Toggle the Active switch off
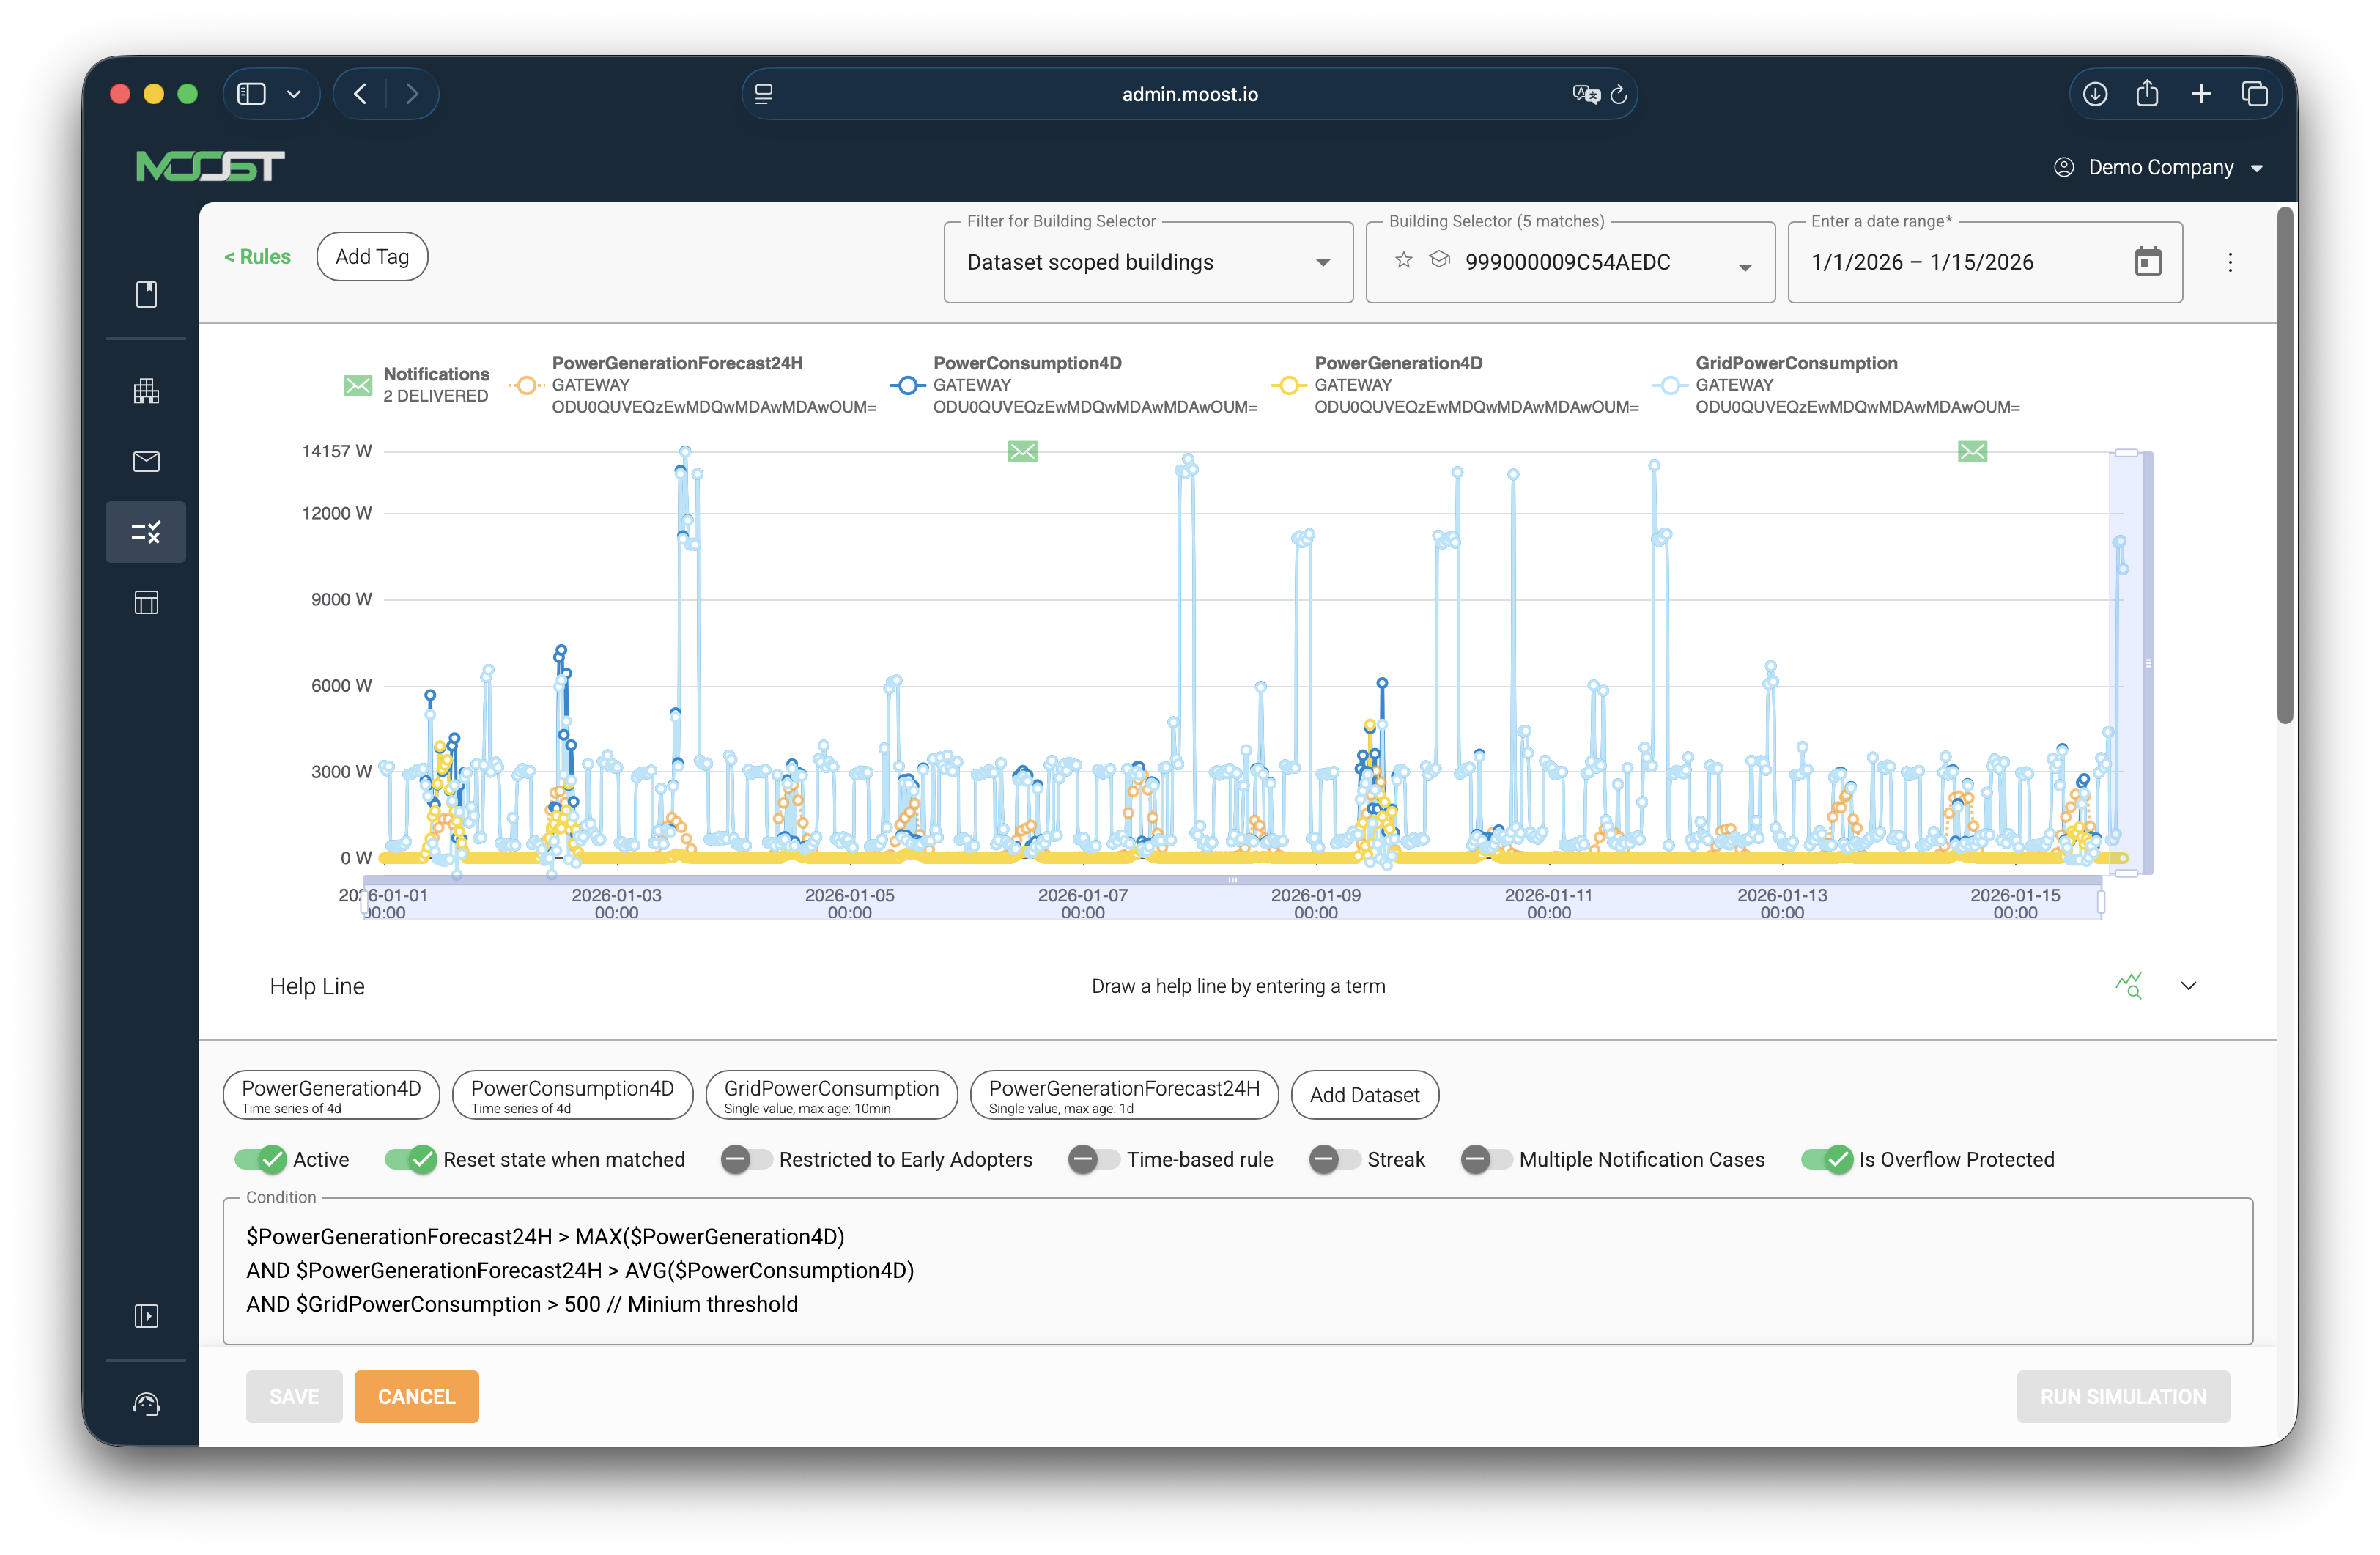Viewport: 2380px width, 1555px height. pyautogui.click(x=261, y=1160)
